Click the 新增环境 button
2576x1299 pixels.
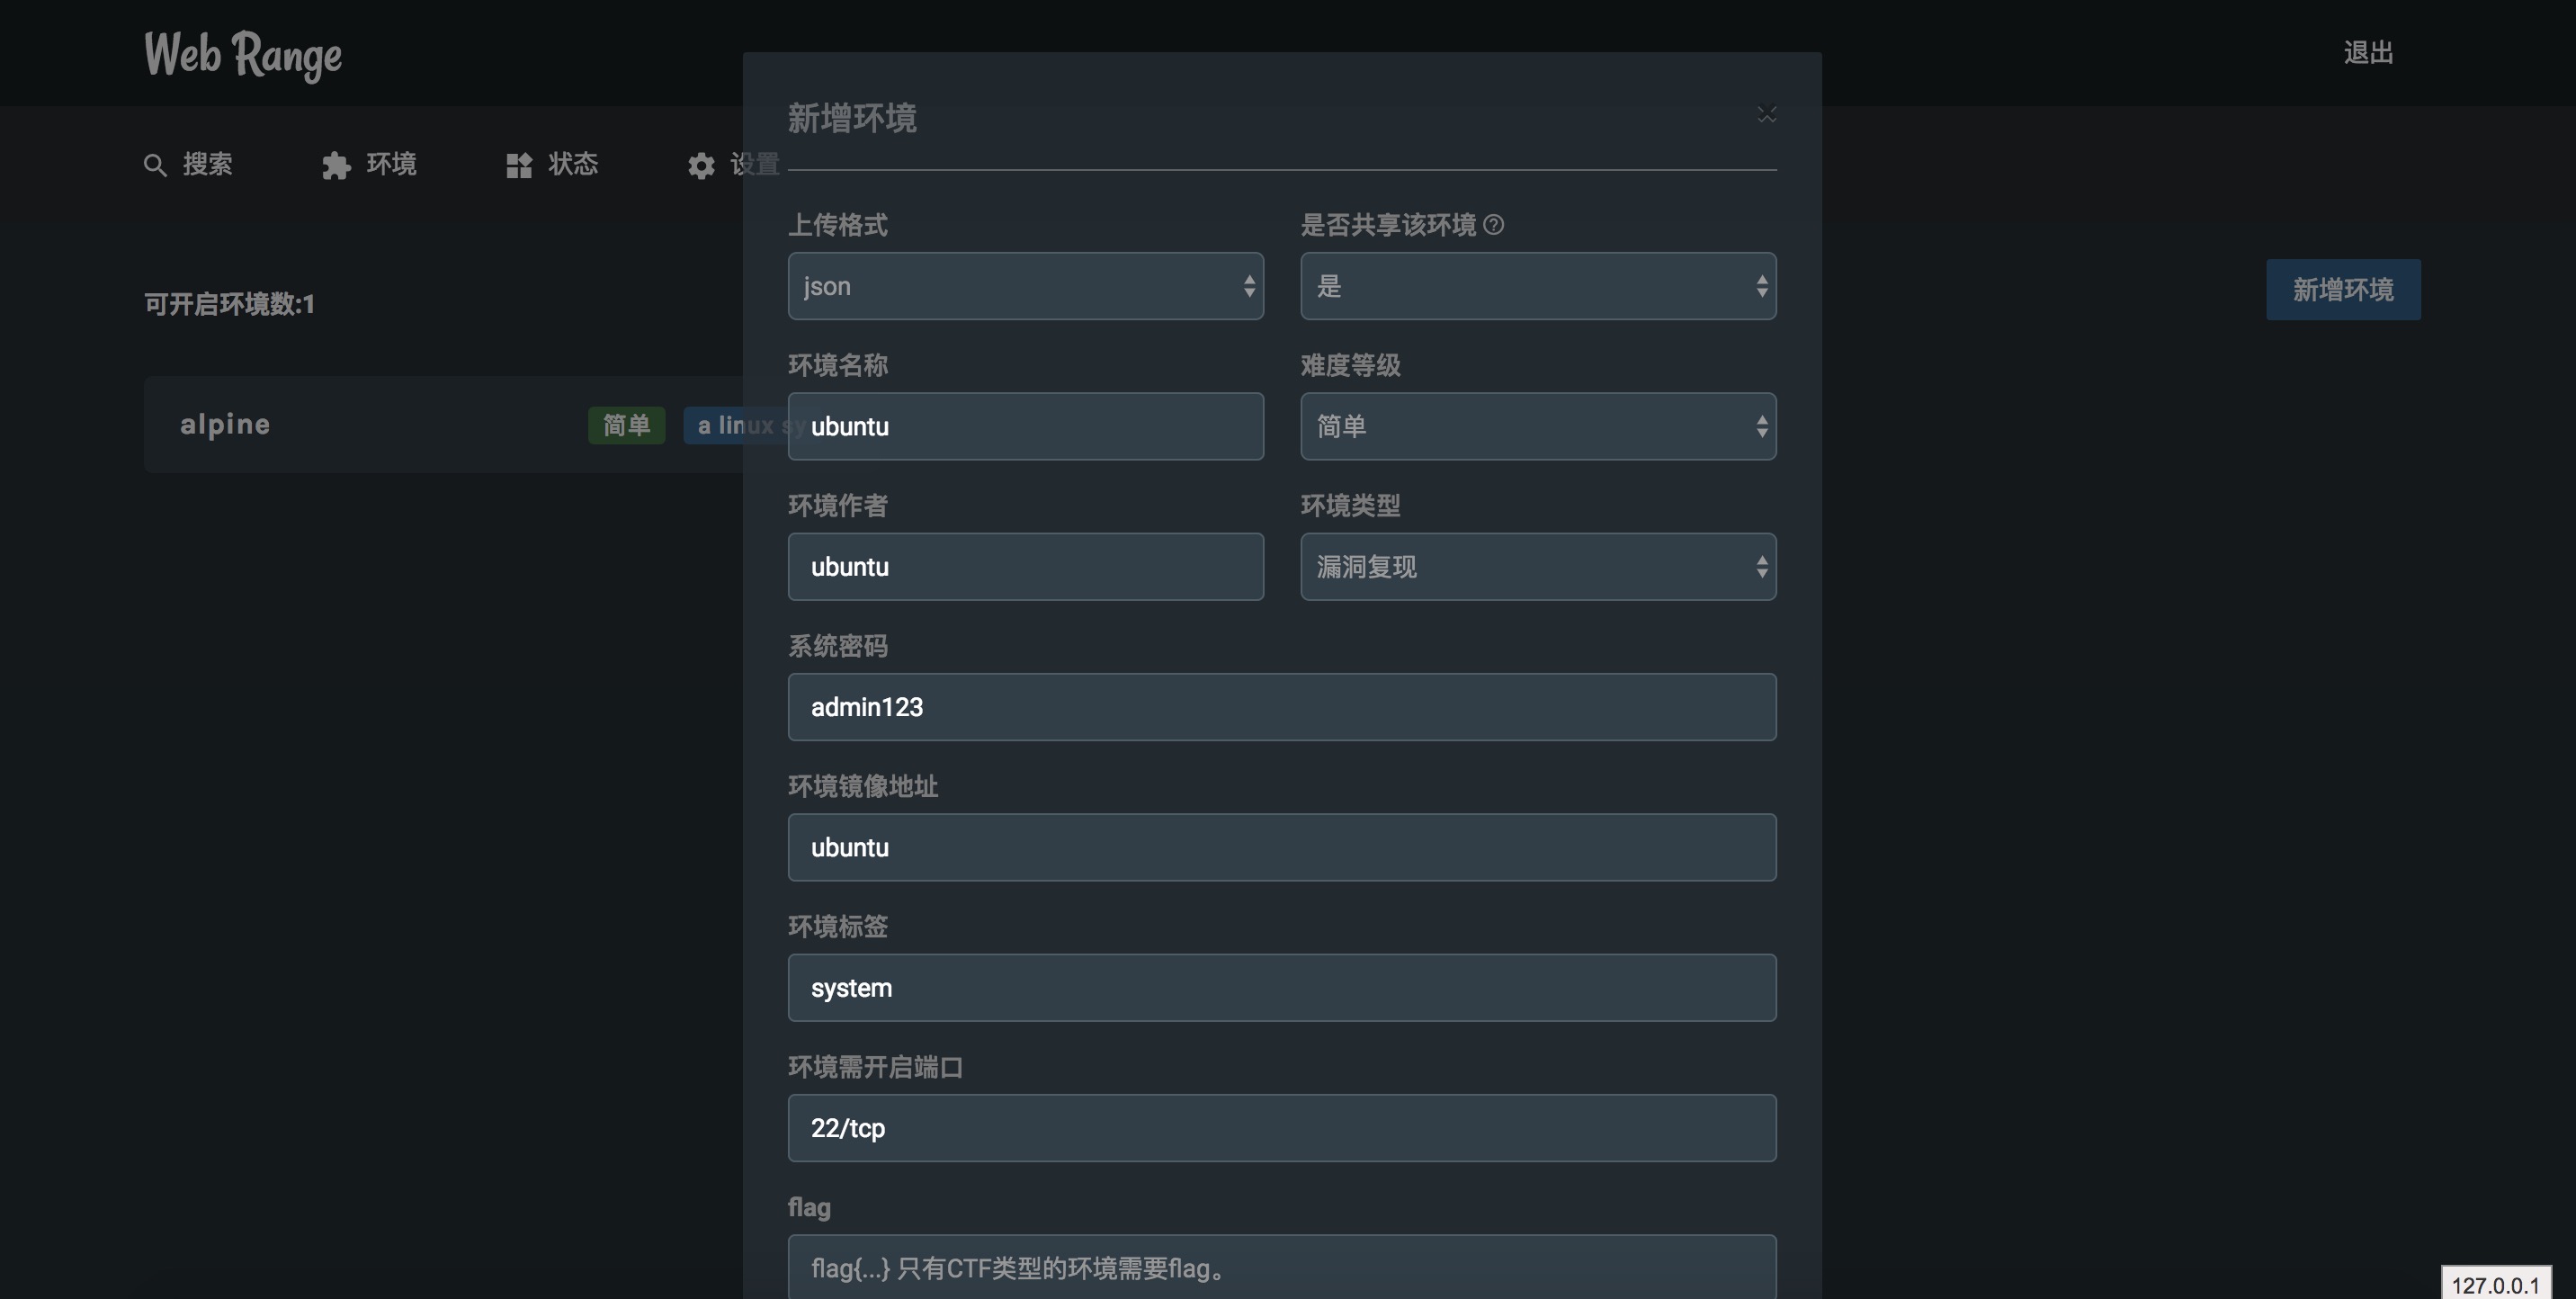tap(2342, 290)
